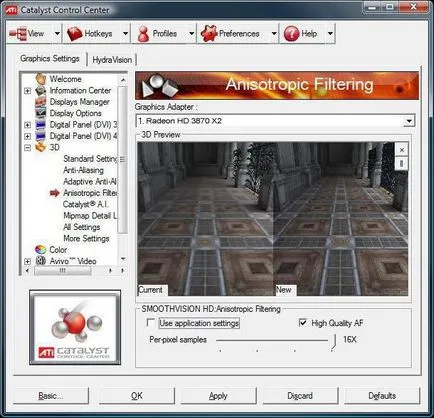Viewport: 434px width, 418px height.
Task: Click the red Help question mark icon
Action: click(291, 34)
